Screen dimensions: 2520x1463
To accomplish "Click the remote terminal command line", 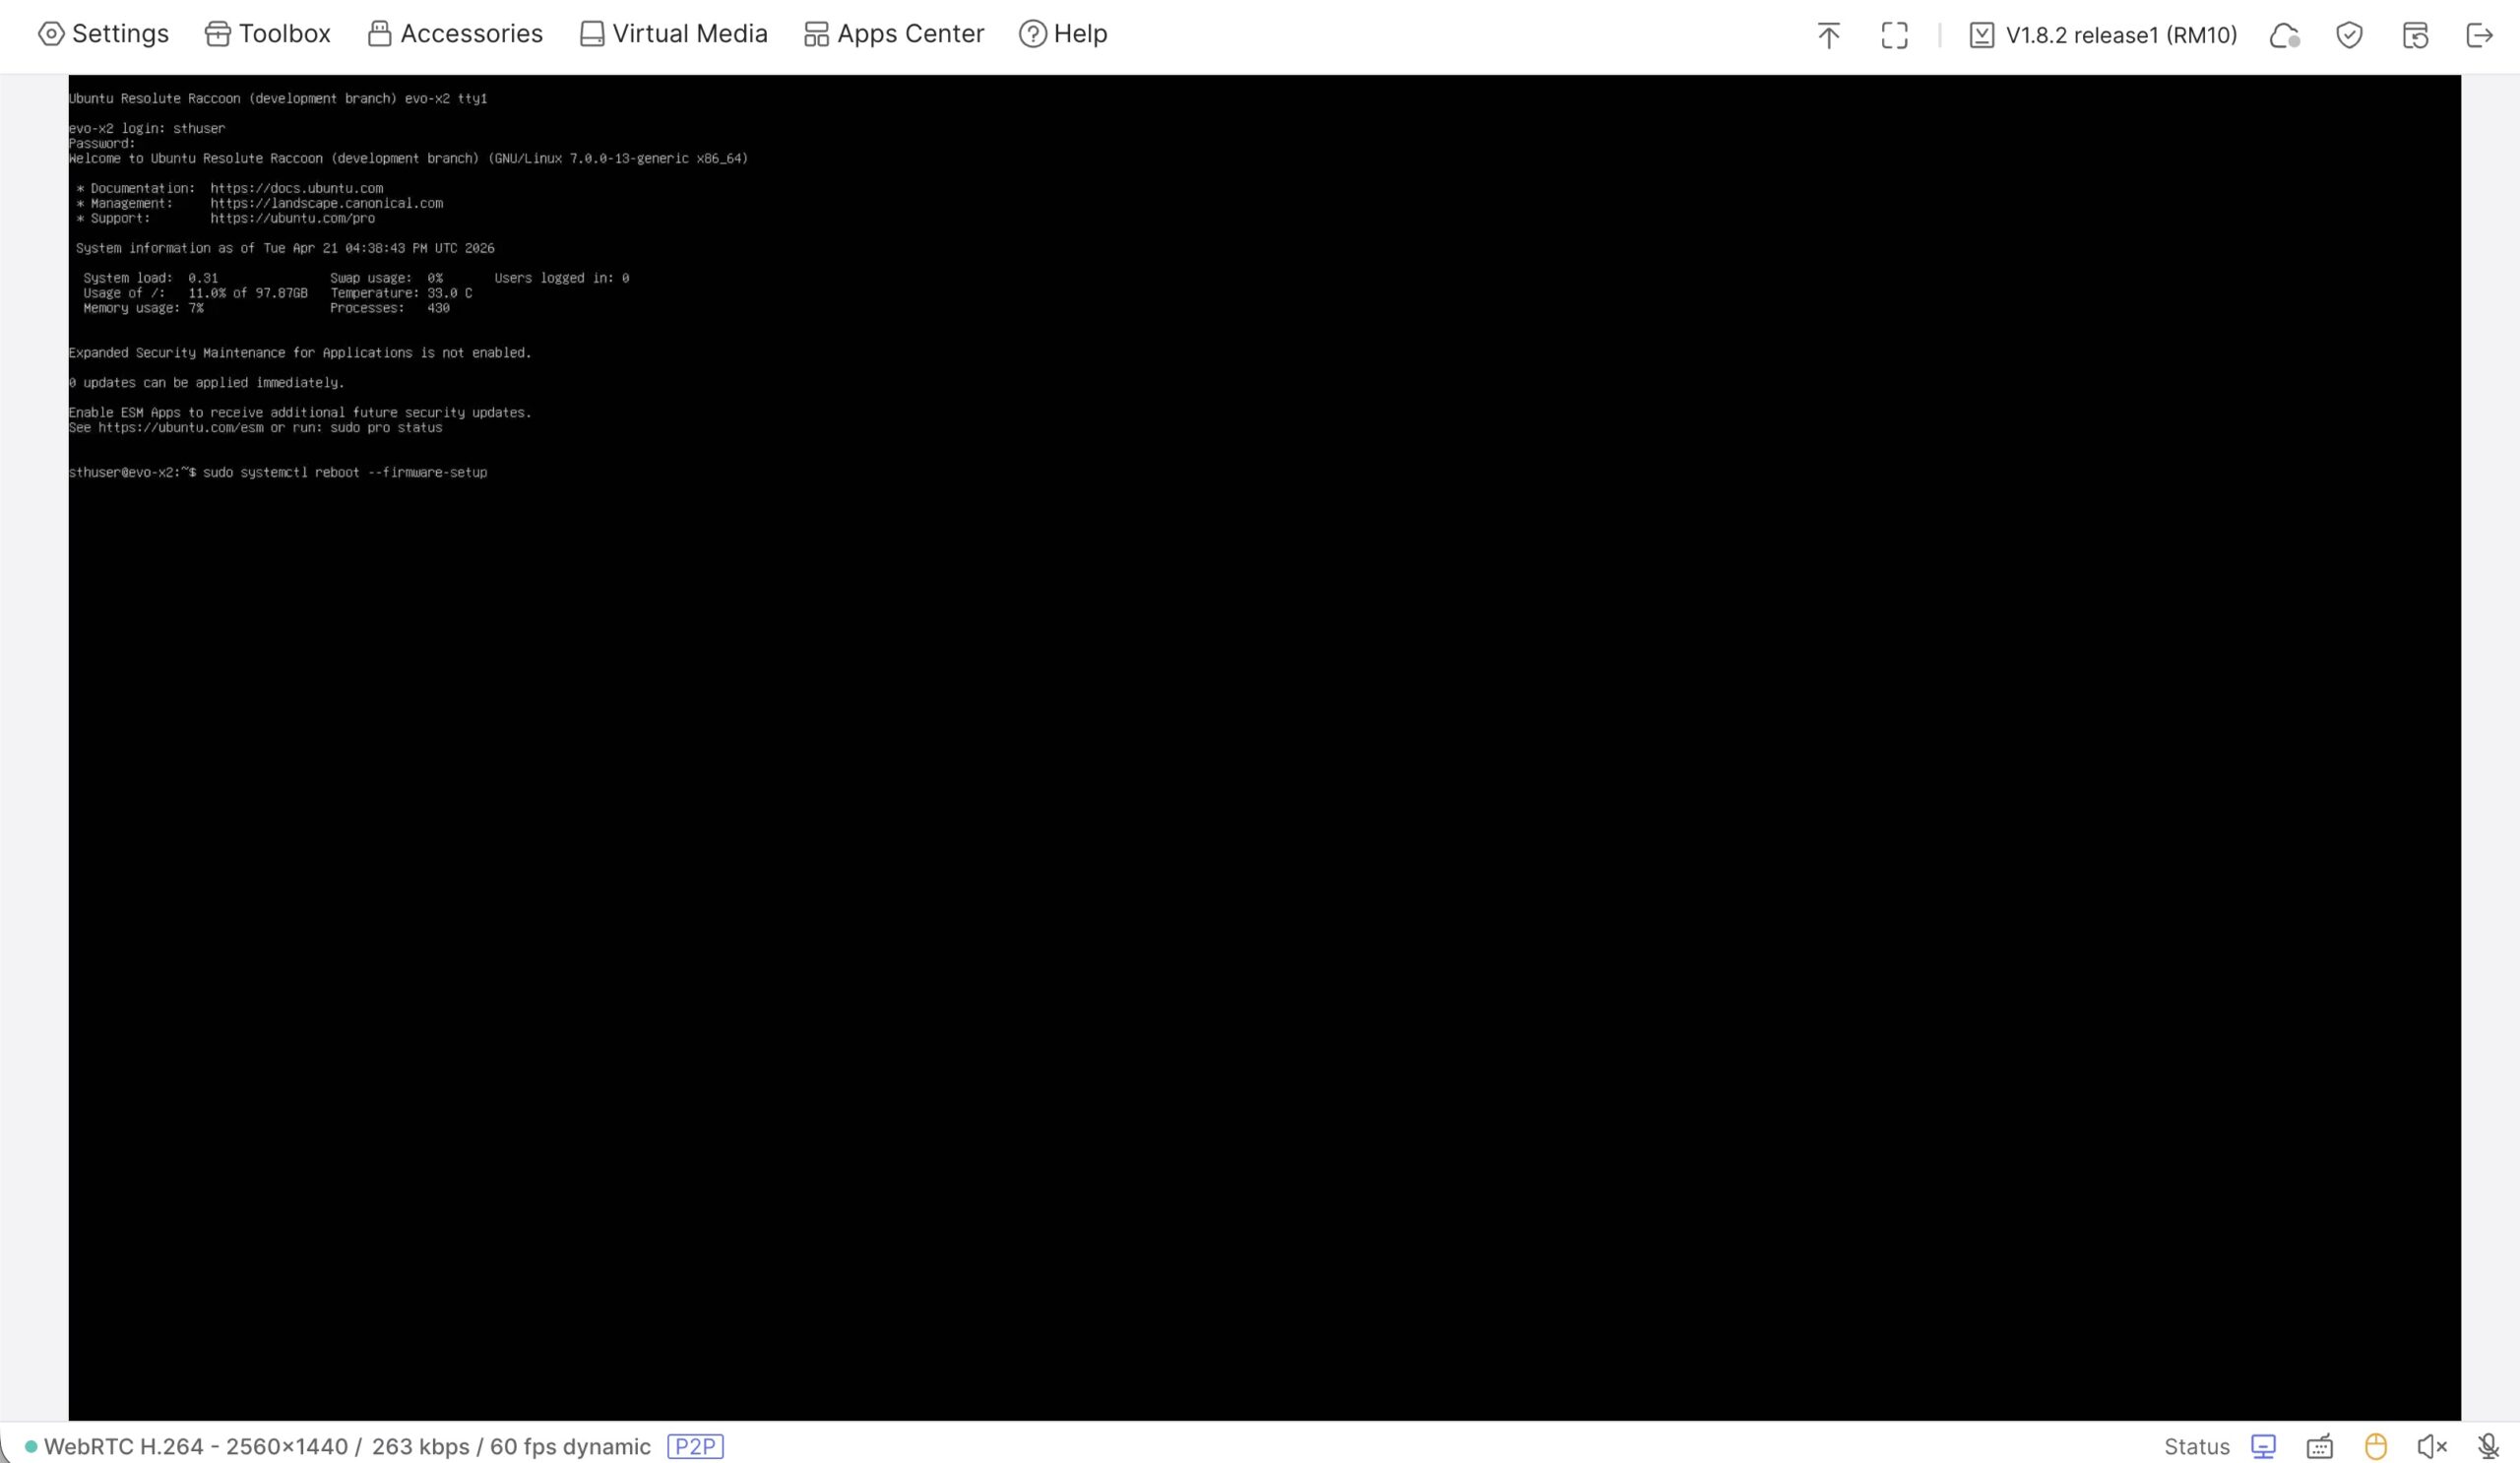I will coord(345,472).
